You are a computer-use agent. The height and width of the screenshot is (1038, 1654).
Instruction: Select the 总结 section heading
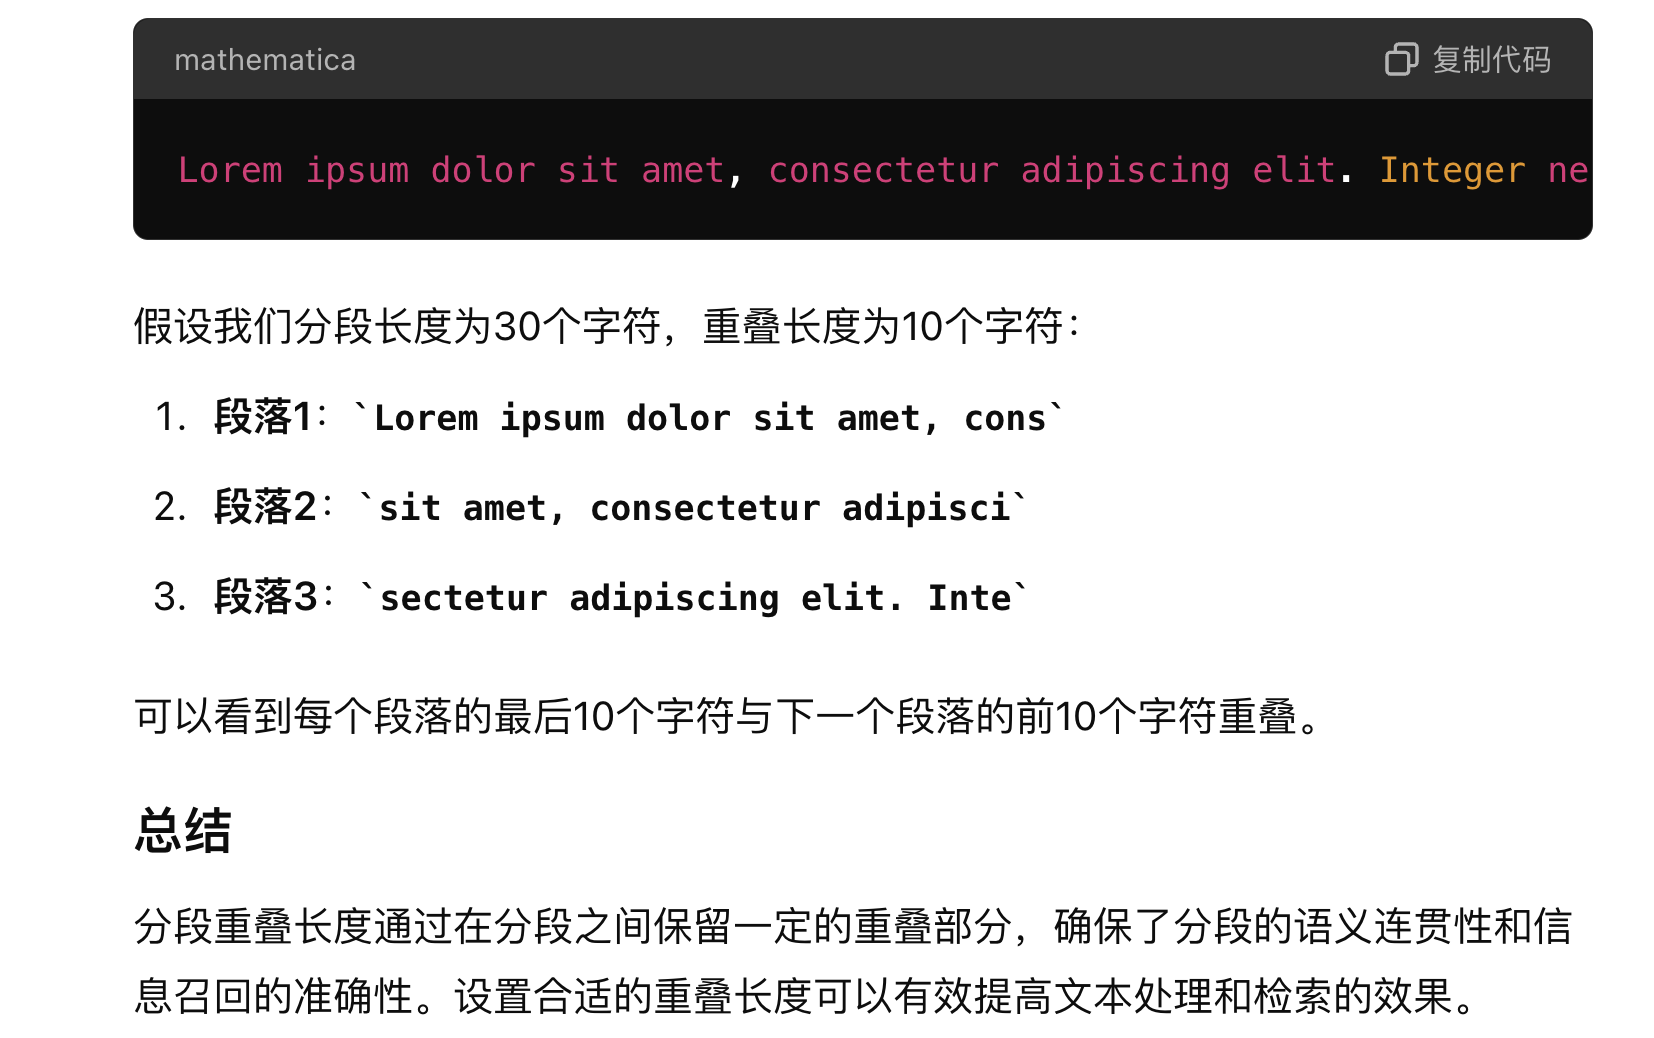(x=182, y=828)
